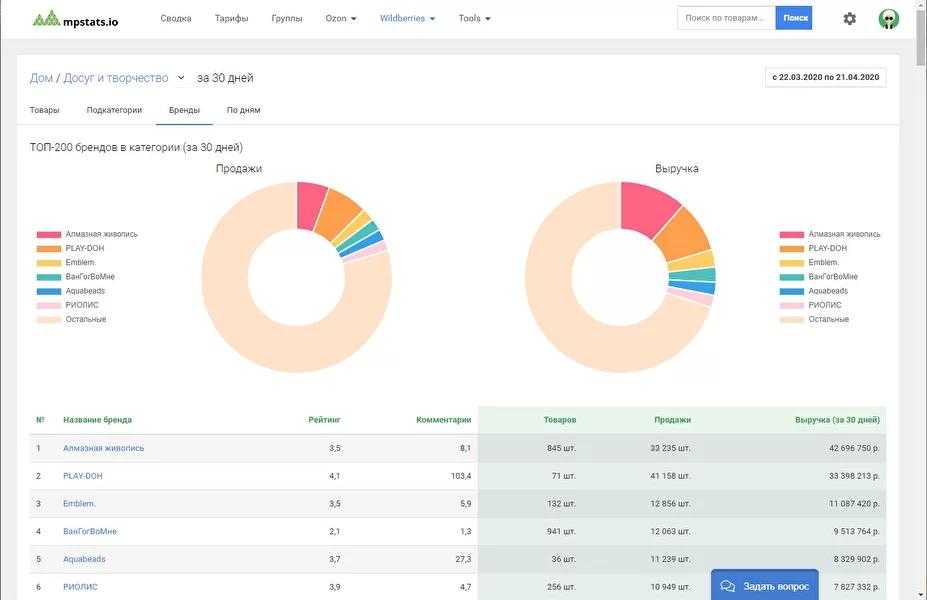Expand the Wildberries dropdown menu
927x600 pixels.
pyautogui.click(x=407, y=18)
